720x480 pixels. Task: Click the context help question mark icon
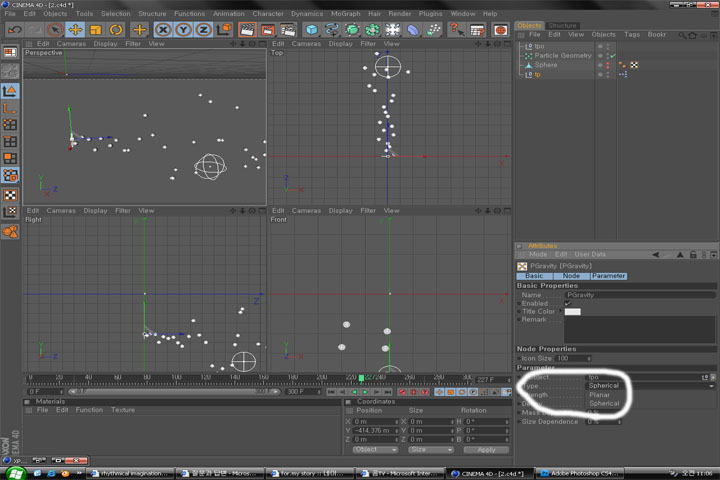pos(456,30)
